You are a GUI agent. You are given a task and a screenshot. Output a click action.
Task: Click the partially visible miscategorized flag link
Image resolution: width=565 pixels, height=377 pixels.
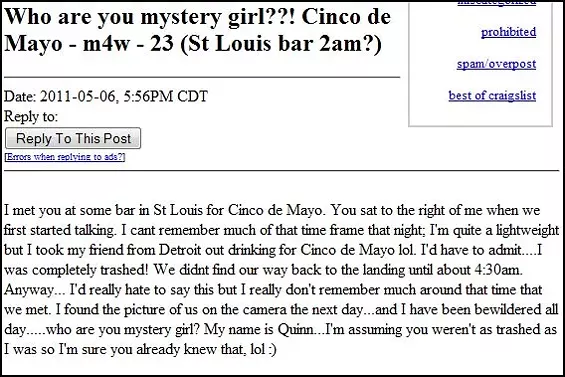pos(497,3)
